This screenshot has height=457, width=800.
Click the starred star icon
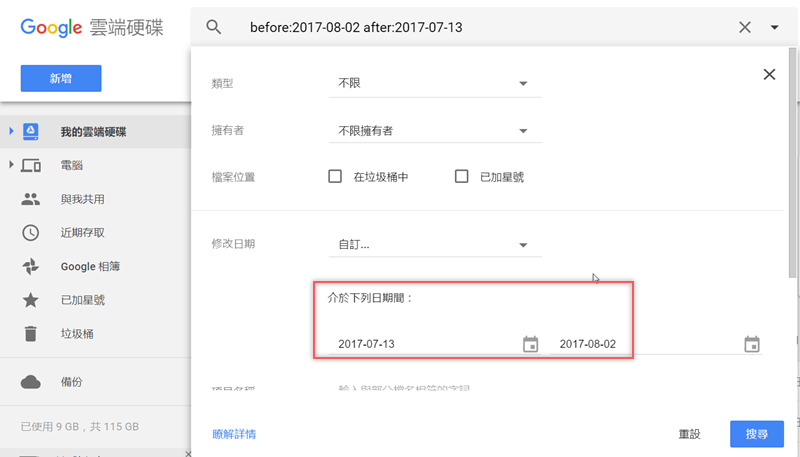pyautogui.click(x=31, y=300)
